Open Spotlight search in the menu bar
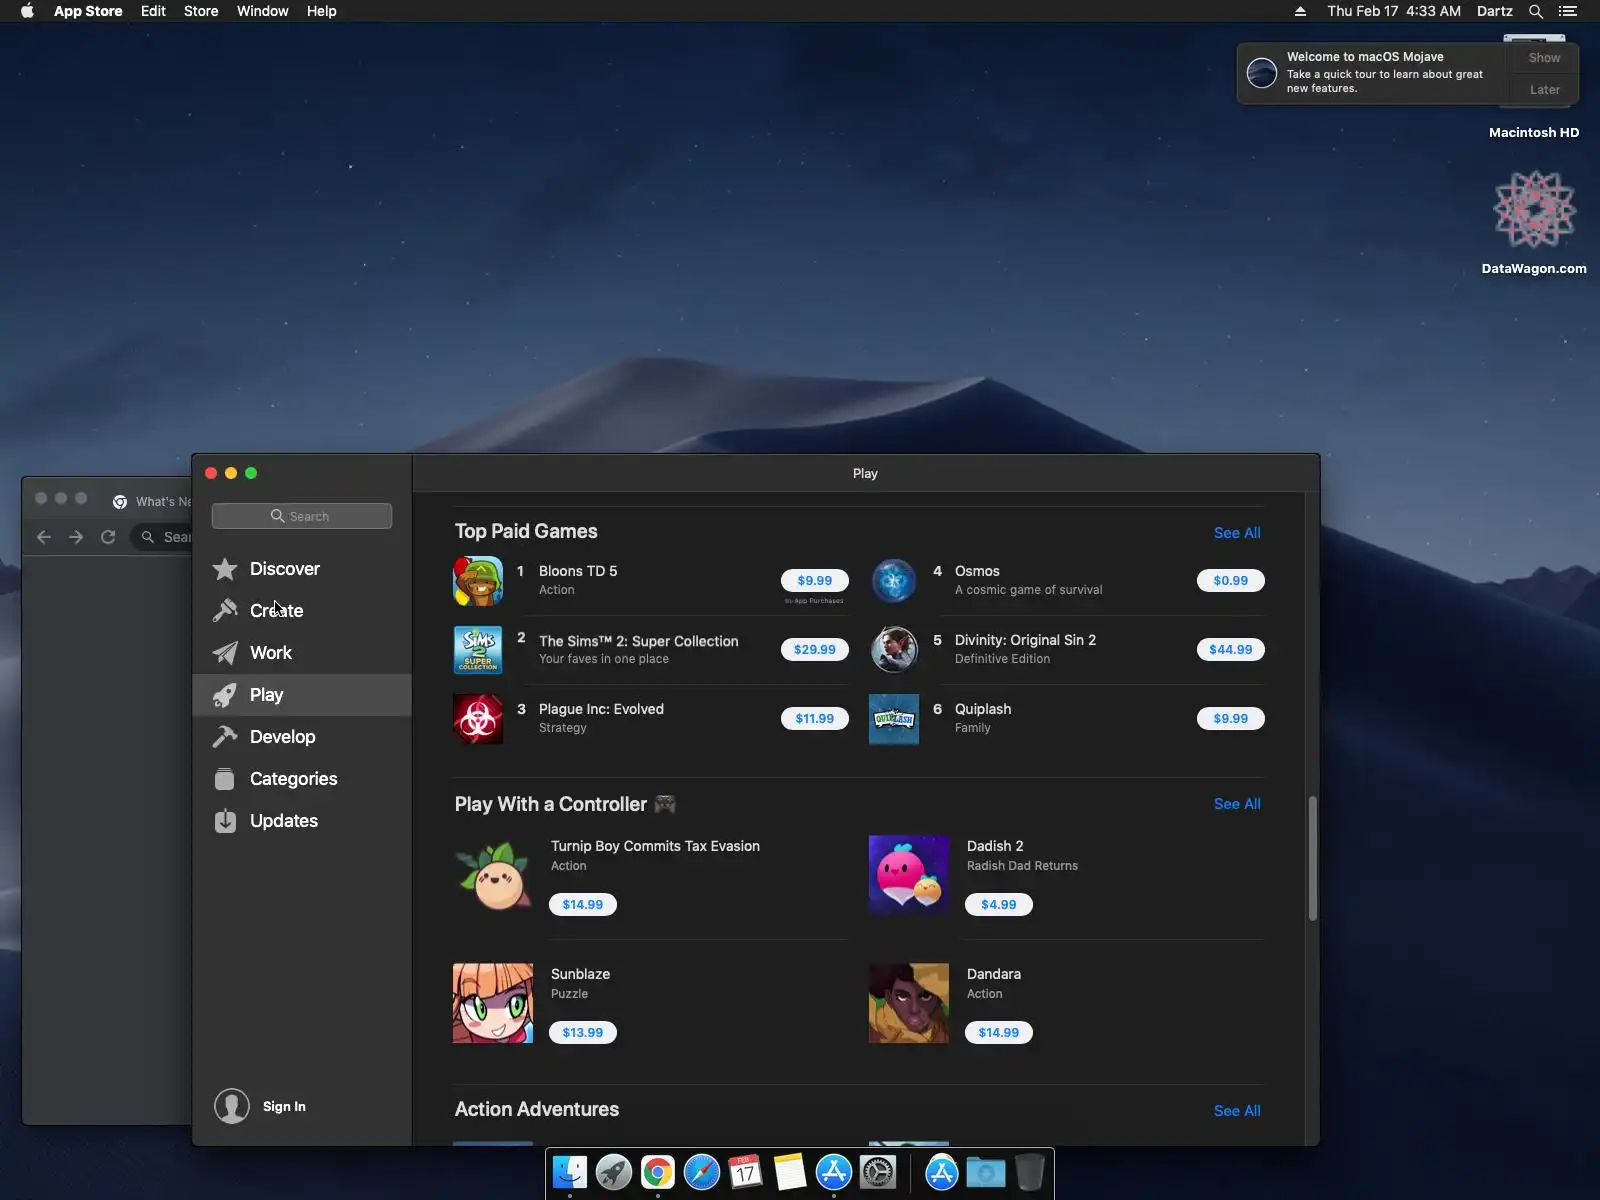This screenshot has height=1200, width=1600. (1536, 11)
